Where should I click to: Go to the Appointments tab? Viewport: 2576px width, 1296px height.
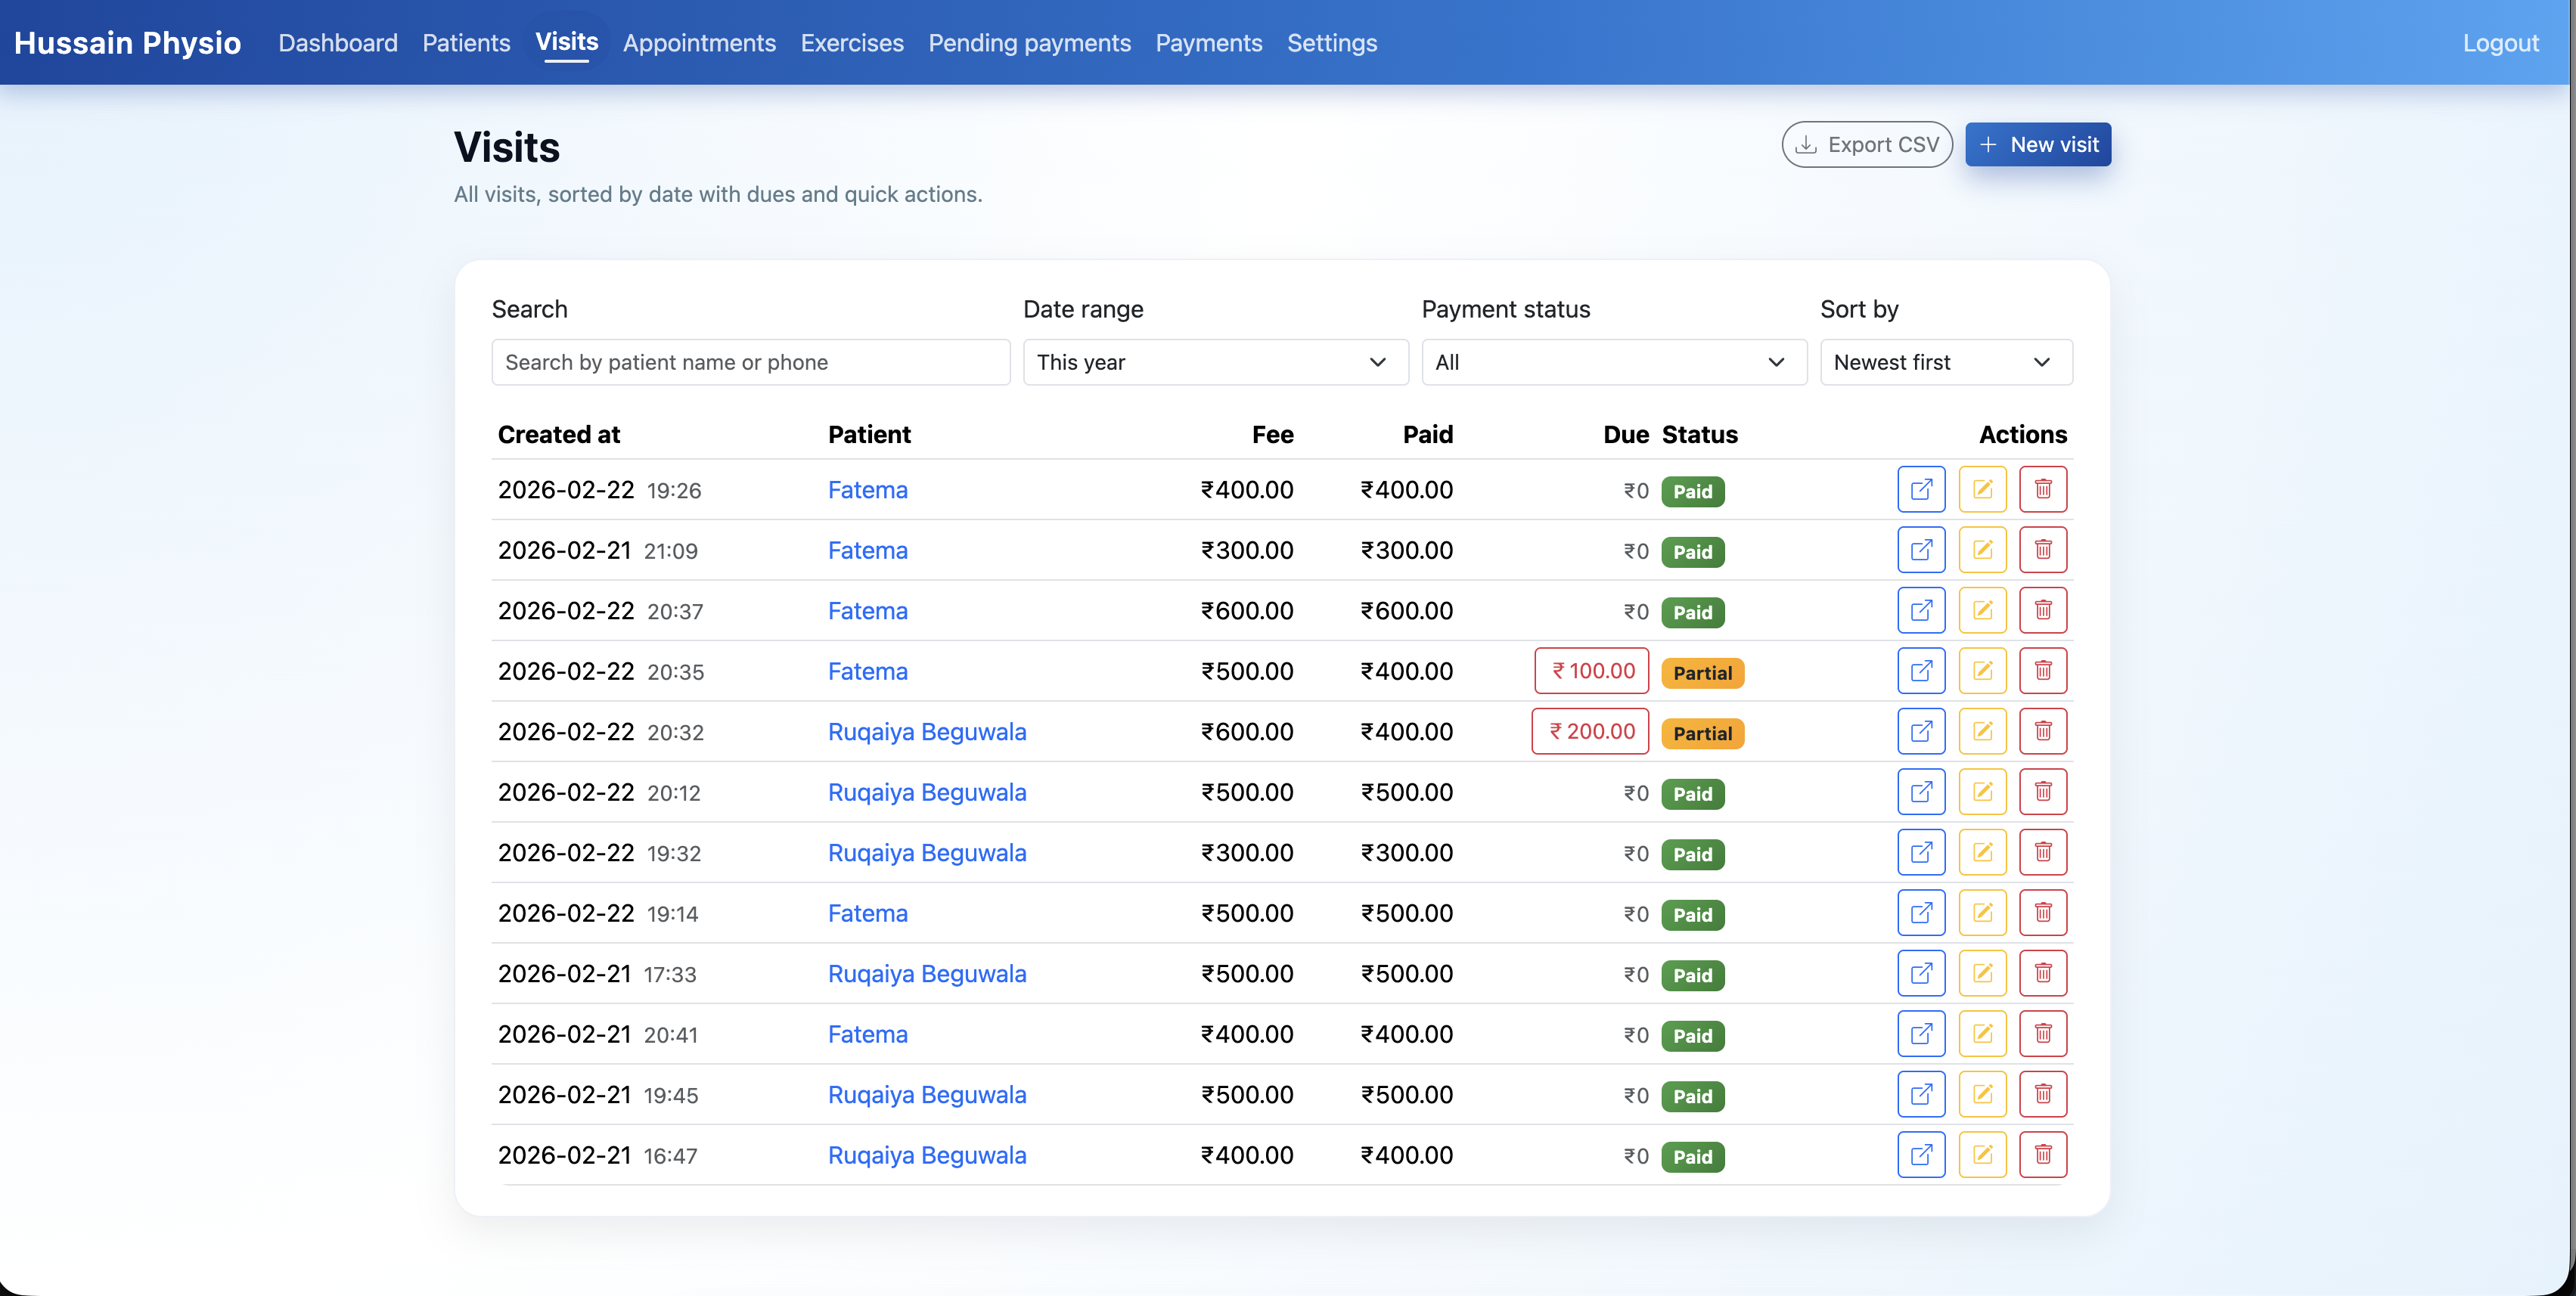coord(699,43)
